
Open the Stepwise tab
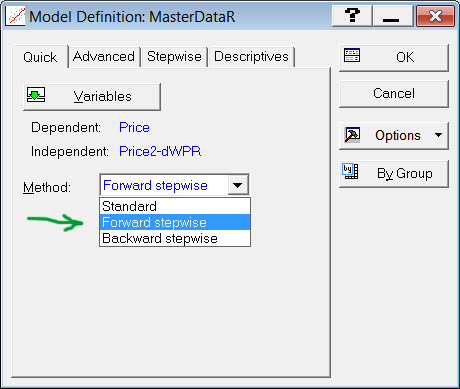click(x=174, y=57)
